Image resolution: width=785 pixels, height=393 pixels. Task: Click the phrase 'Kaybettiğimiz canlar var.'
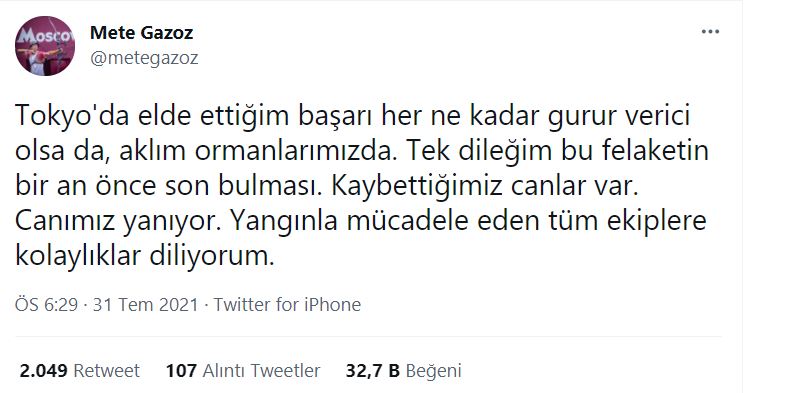tap(484, 186)
